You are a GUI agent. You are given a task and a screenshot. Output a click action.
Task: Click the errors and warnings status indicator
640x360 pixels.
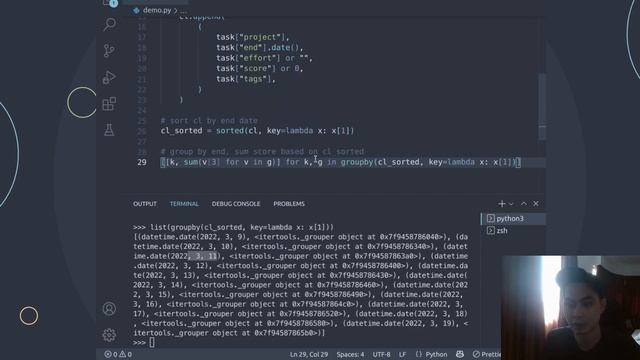click(x=118, y=354)
